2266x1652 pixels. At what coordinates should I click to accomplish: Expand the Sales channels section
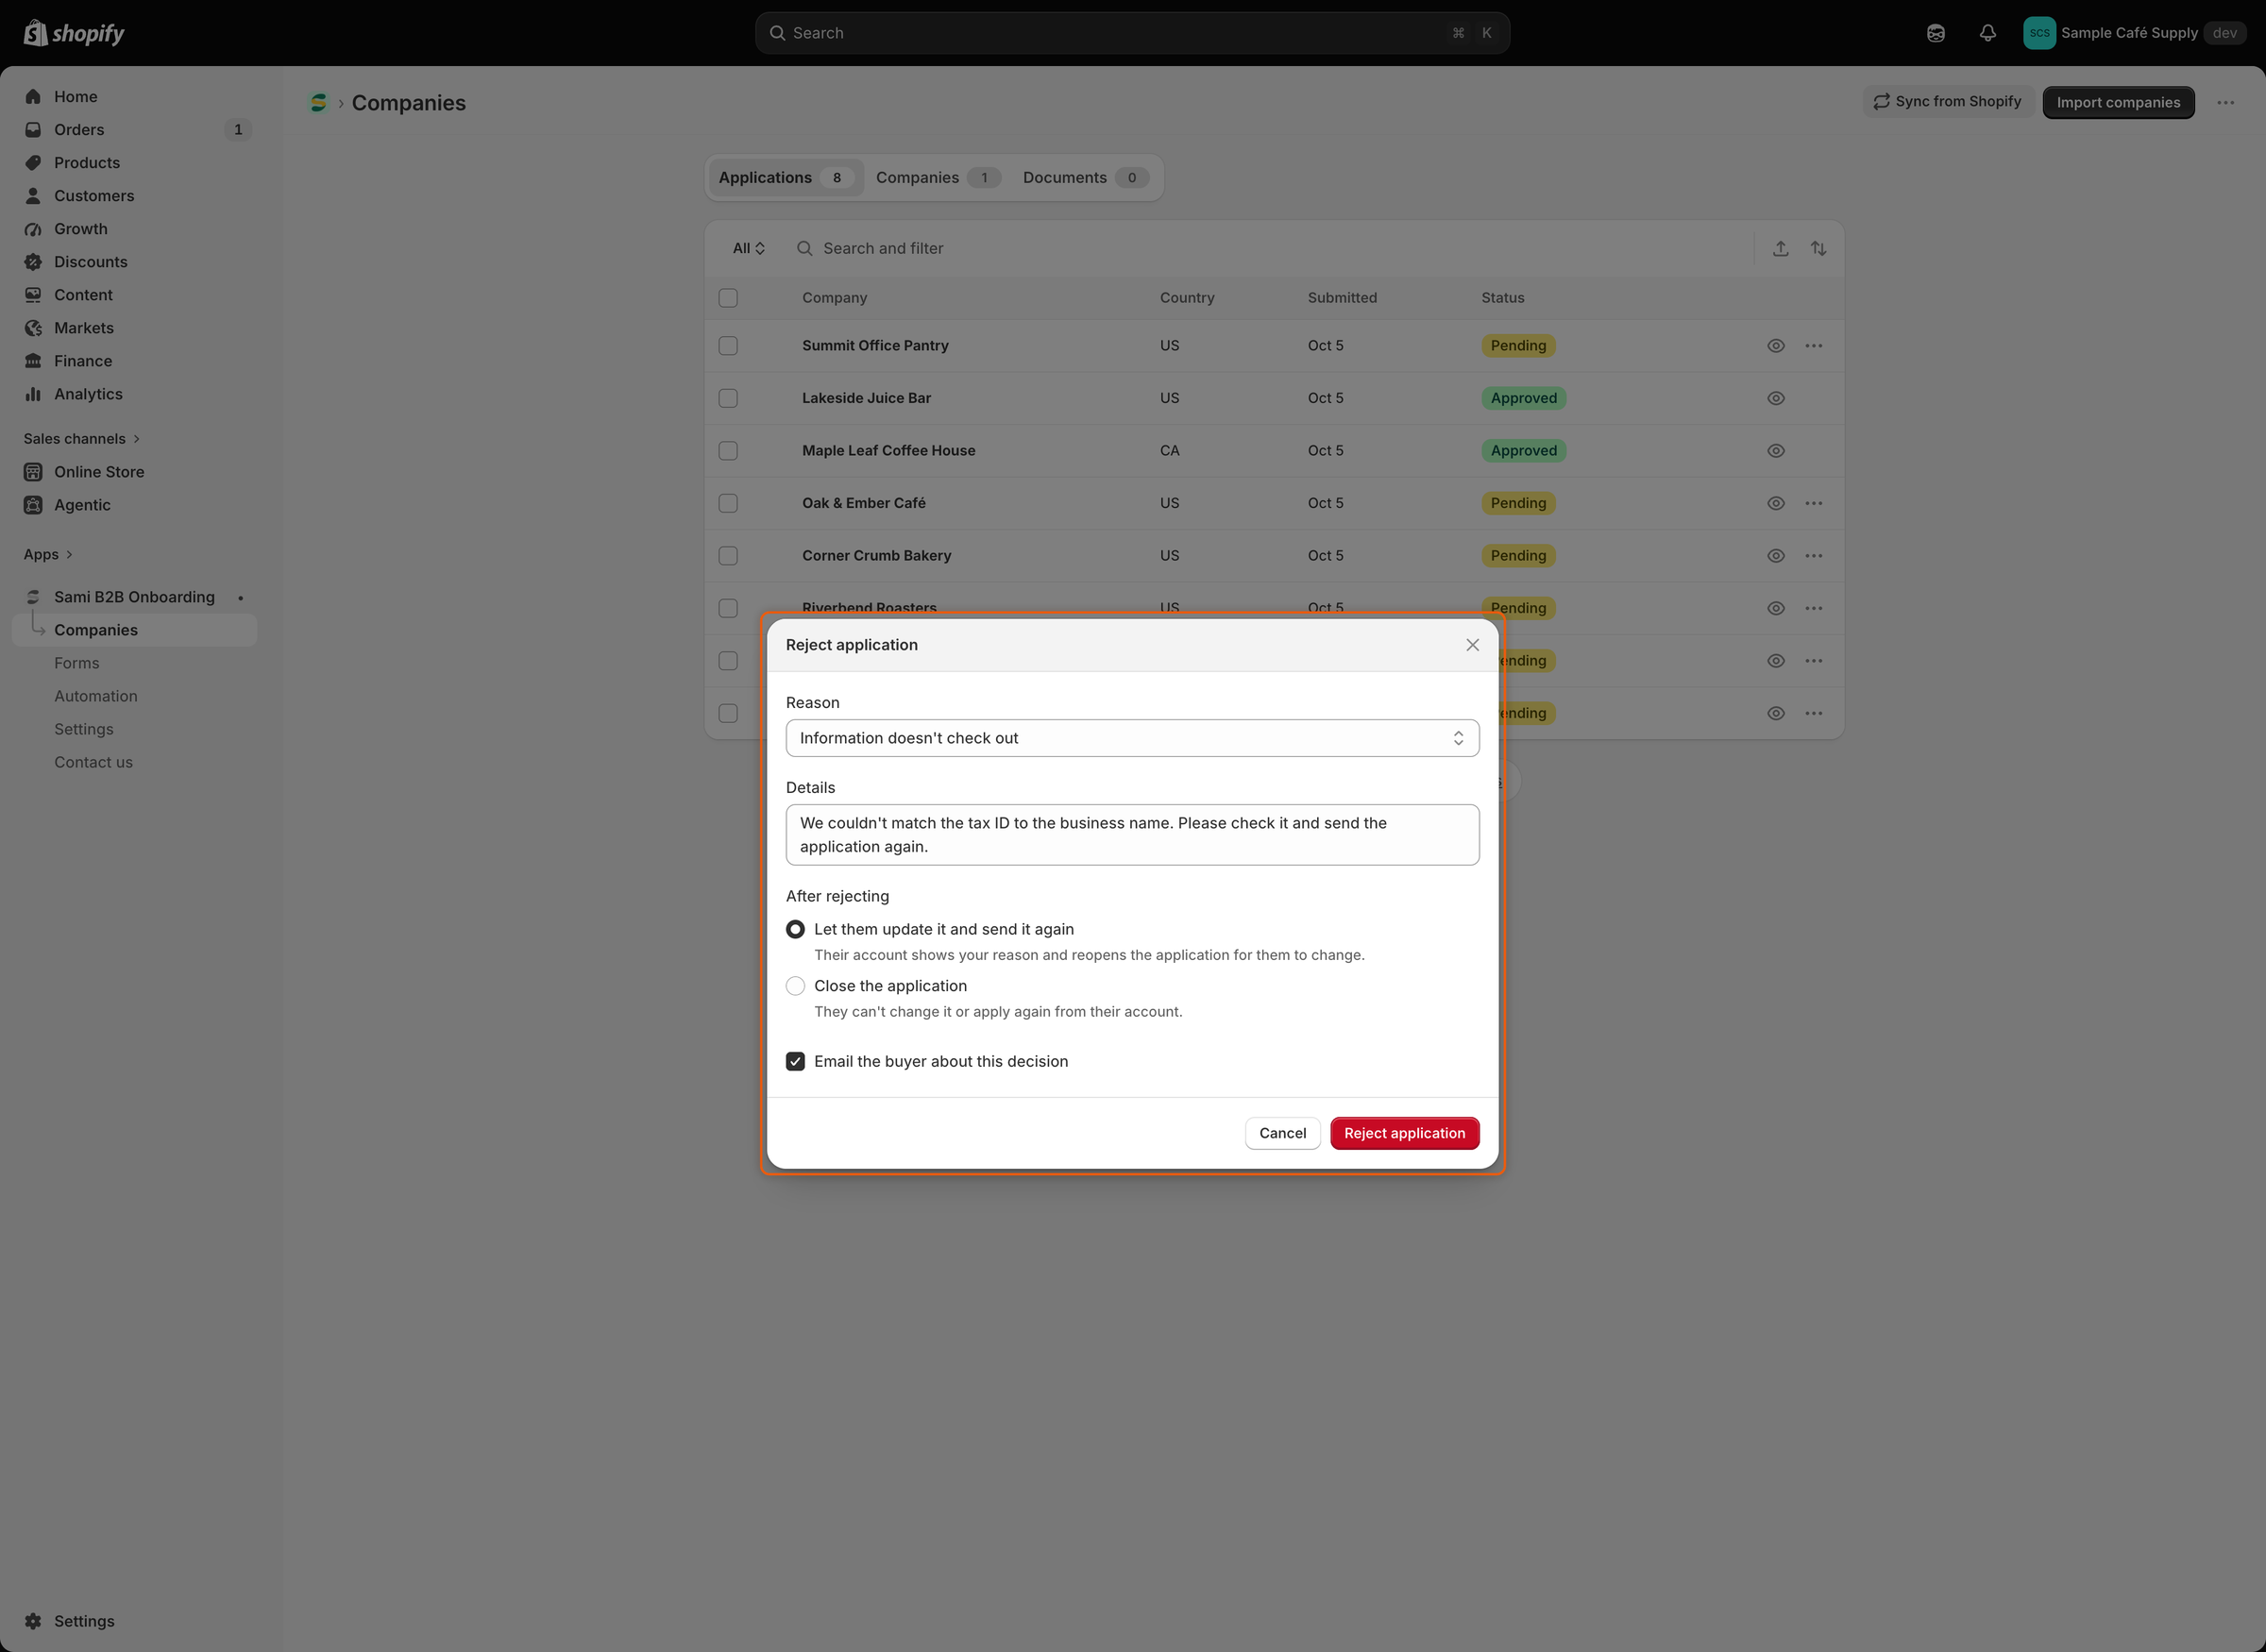click(82, 439)
